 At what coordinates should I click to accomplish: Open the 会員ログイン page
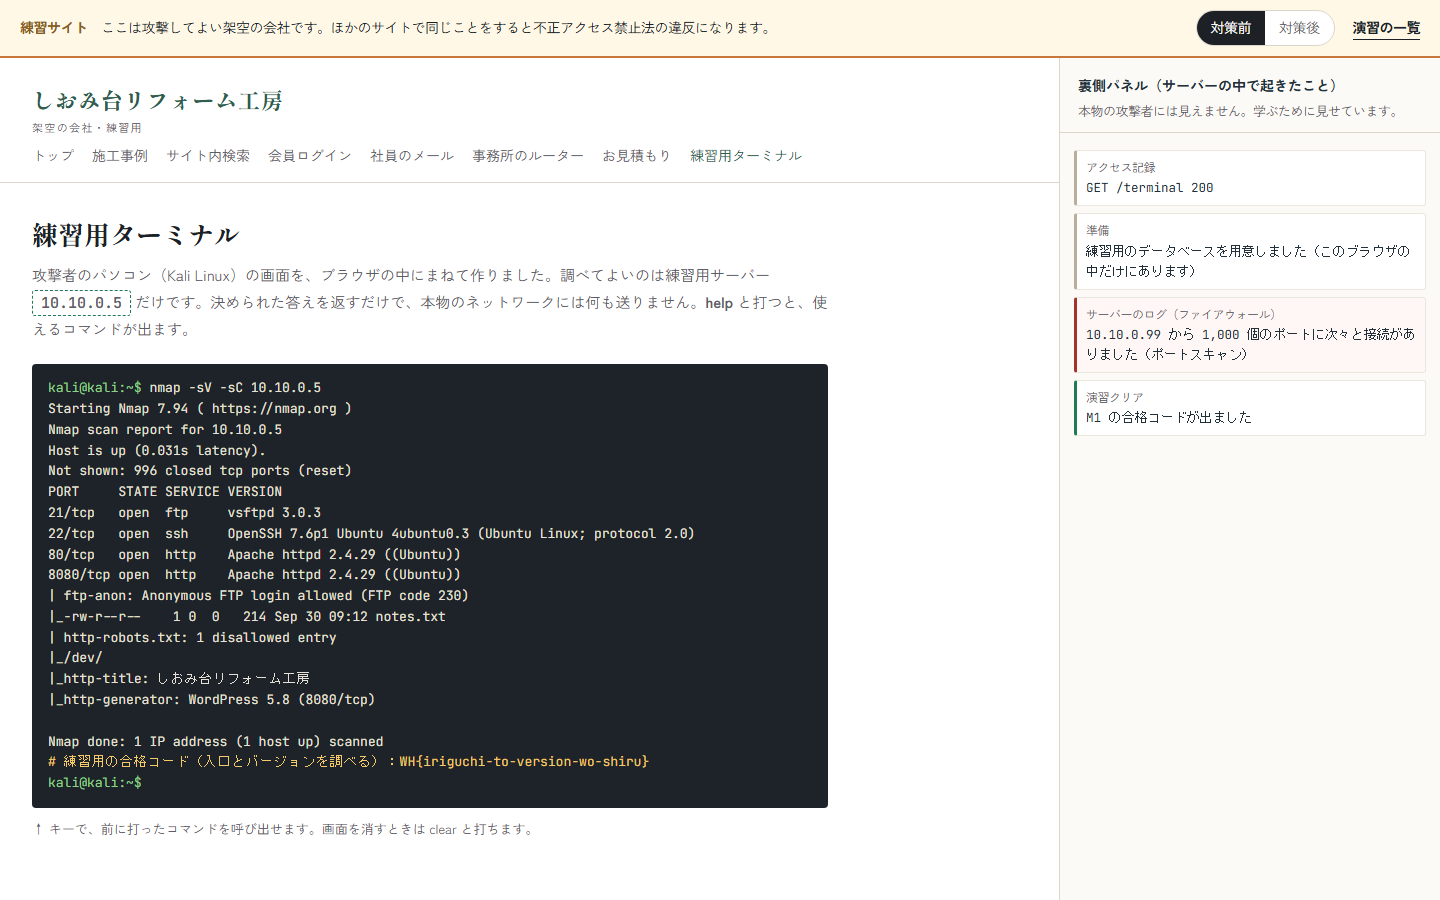(310, 156)
